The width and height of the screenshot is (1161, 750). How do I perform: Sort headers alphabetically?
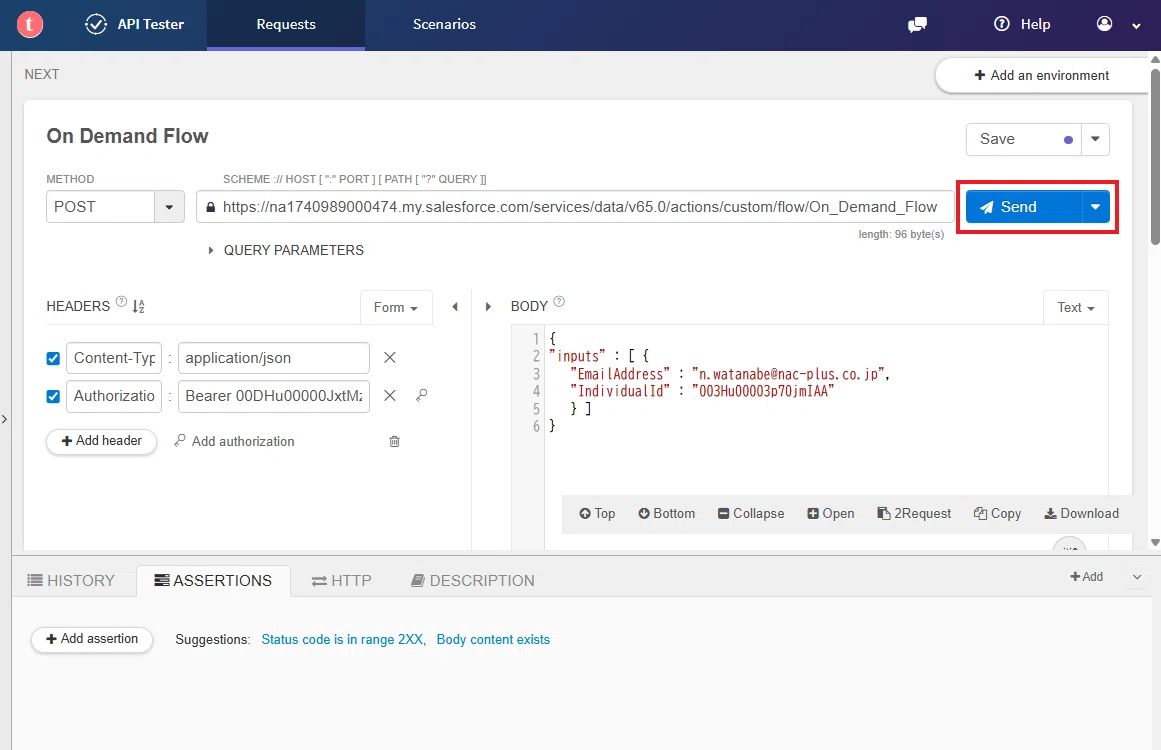coord(138,307)
